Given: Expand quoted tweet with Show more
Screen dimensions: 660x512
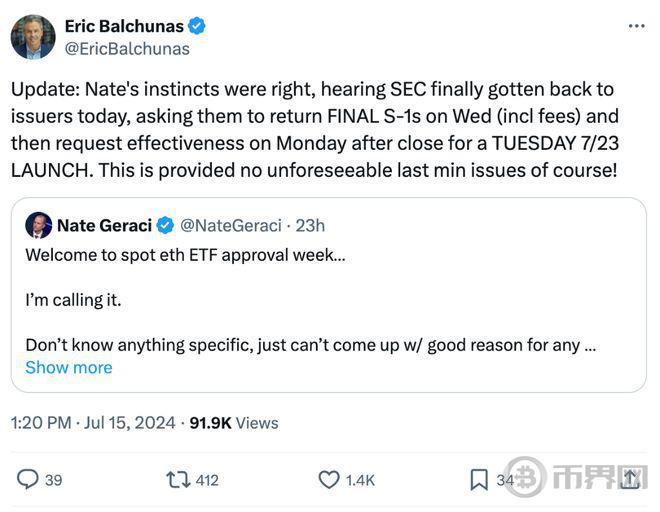Looking at the screenshot, I should (x=69, y=368).
